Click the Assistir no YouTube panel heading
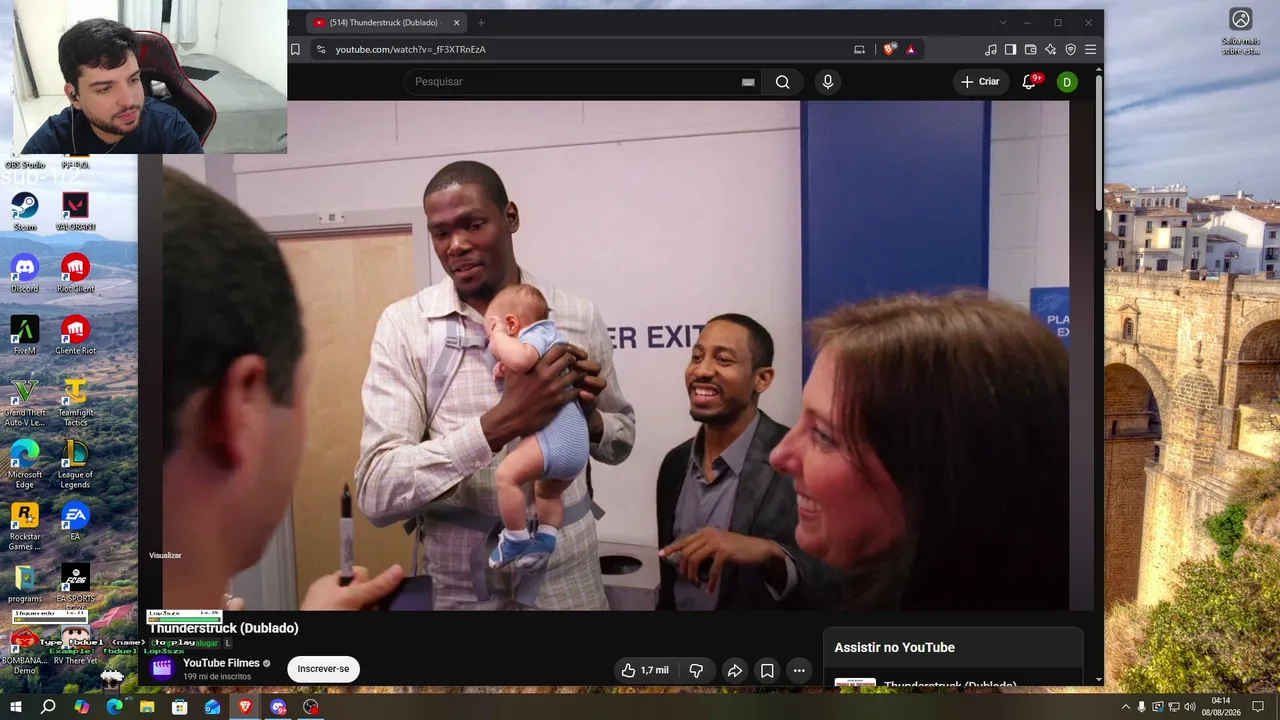Screen dimensions: 1280x720 (x=894, y=647)
